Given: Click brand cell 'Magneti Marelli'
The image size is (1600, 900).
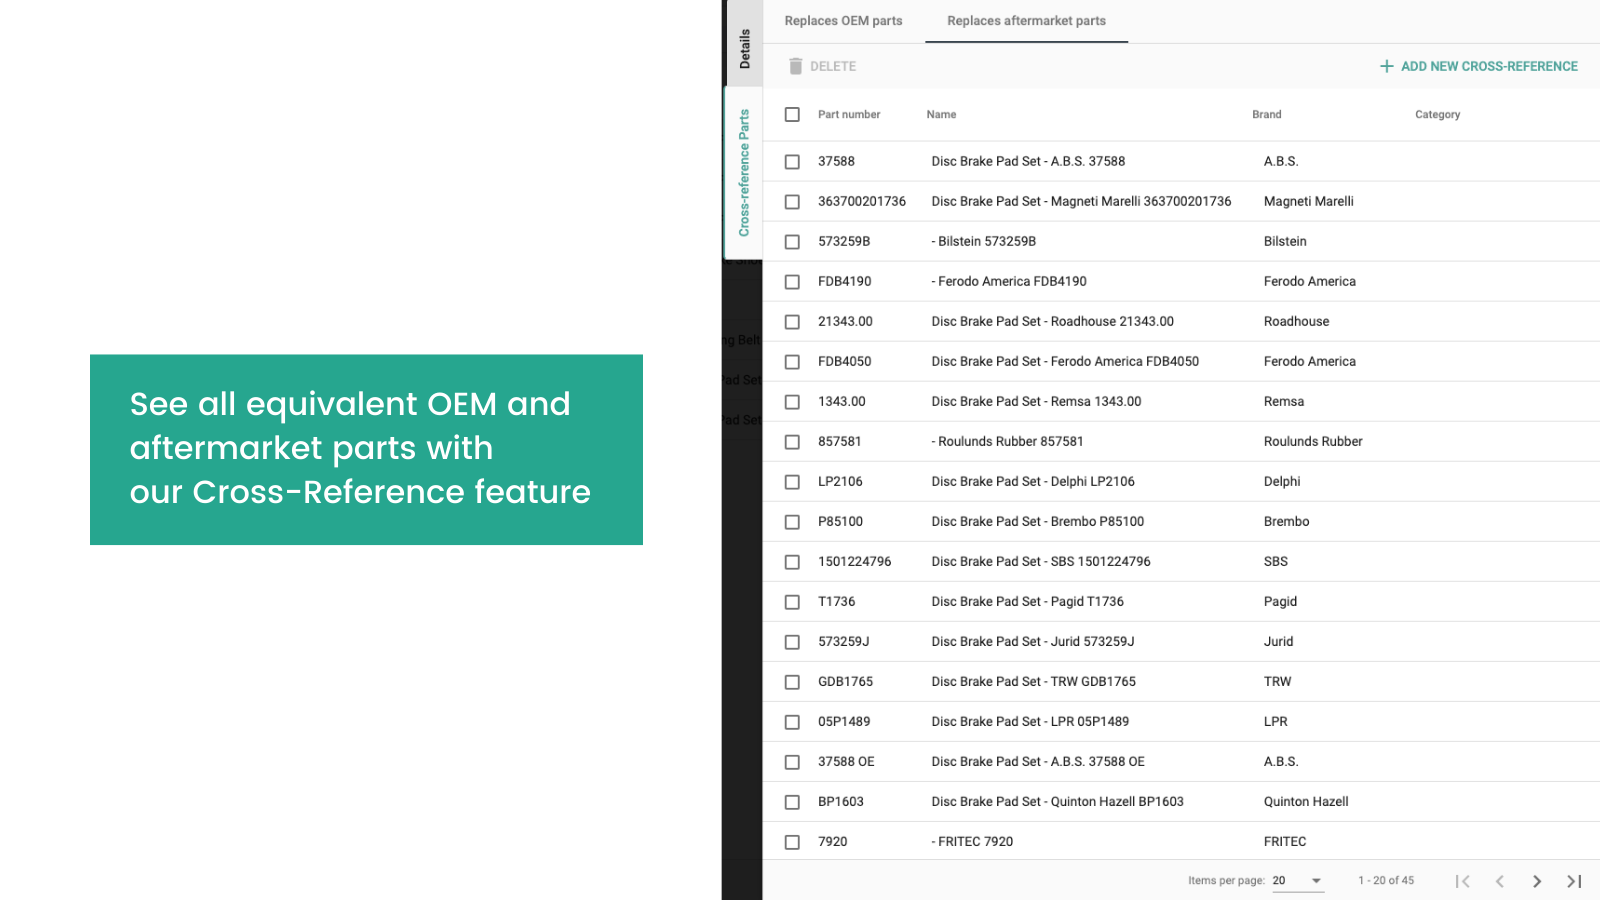Looking at the screenshot, I should coord(1308,201).
